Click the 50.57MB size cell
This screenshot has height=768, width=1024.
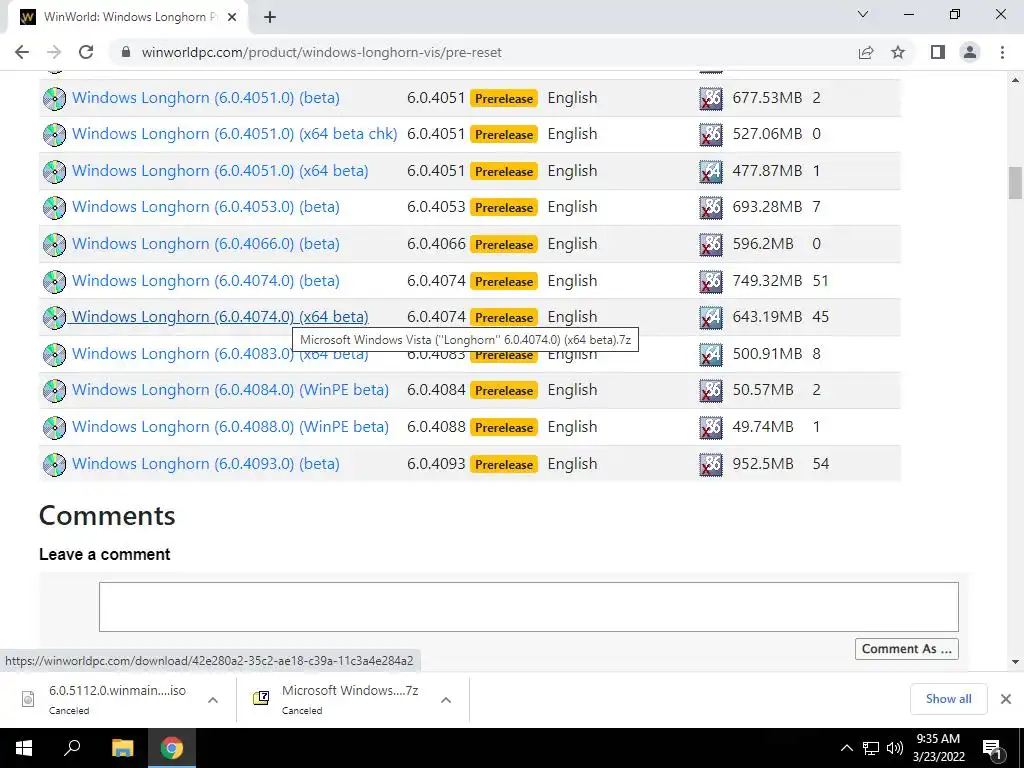[x=763, y=390]
